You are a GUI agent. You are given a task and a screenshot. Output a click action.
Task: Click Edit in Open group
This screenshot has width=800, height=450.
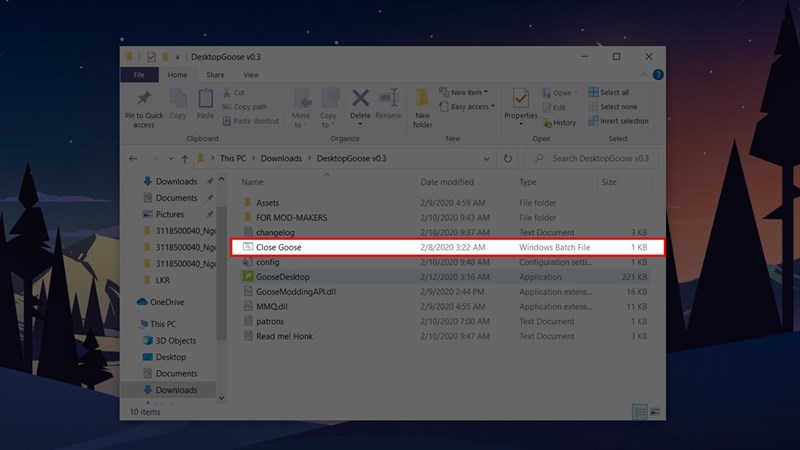tap(554, 108)
